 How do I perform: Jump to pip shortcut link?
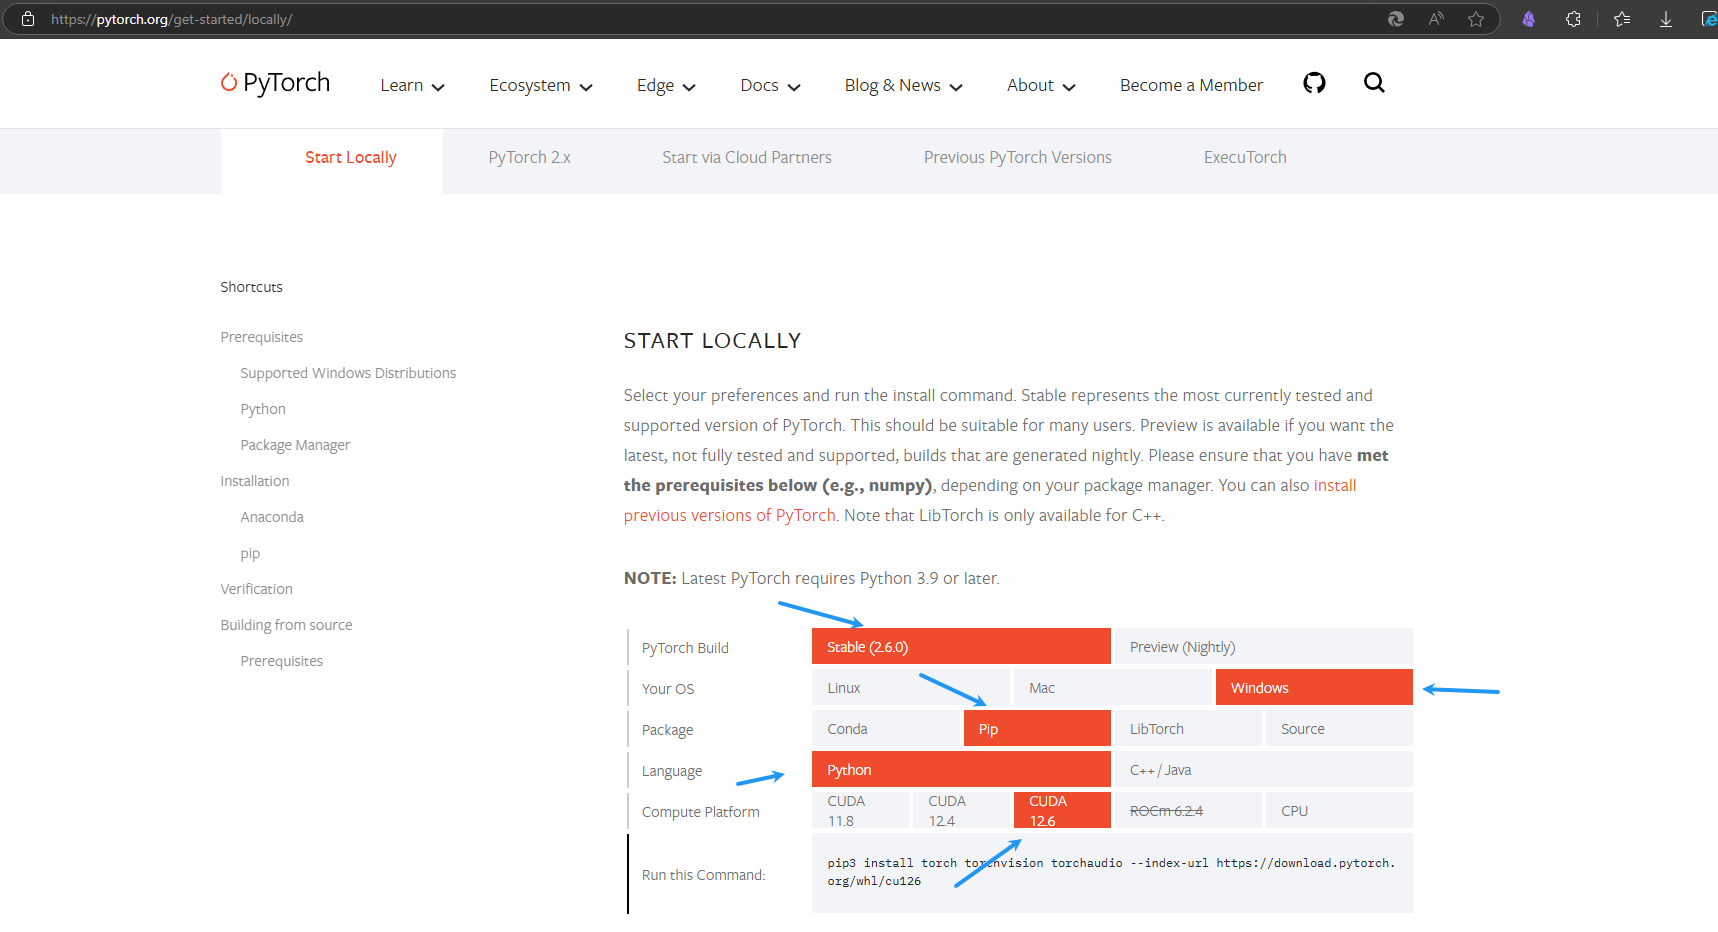[250, 553]
